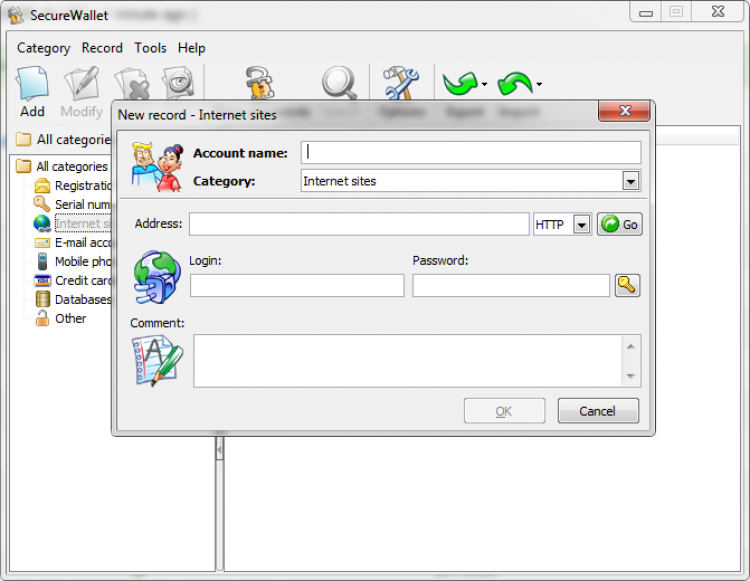Viewport: 750px width, 581px height.
Task: Select the E-mail accounts category
Action: [83, 243]
